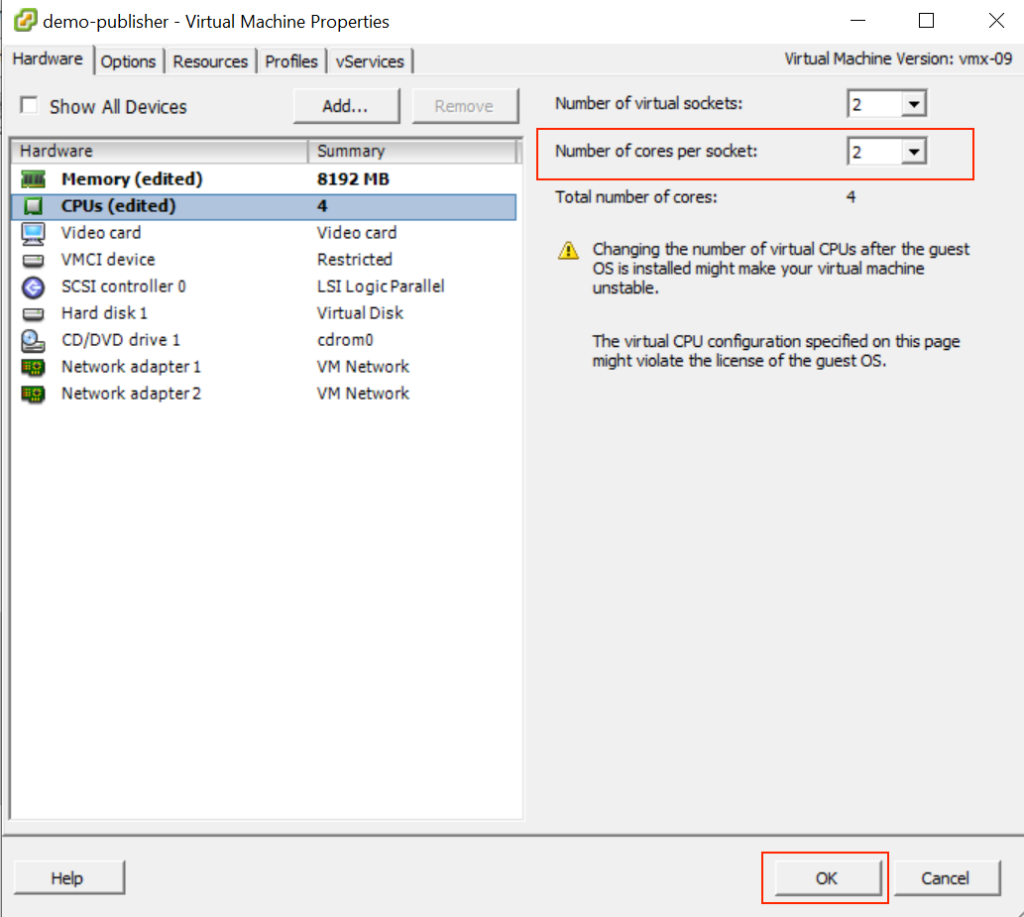
Task: Open the Resources tab
Action: [x=210, y=61]
